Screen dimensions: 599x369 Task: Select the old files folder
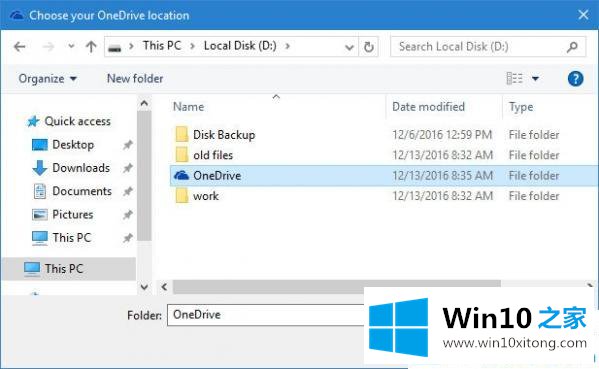point(213,155)
